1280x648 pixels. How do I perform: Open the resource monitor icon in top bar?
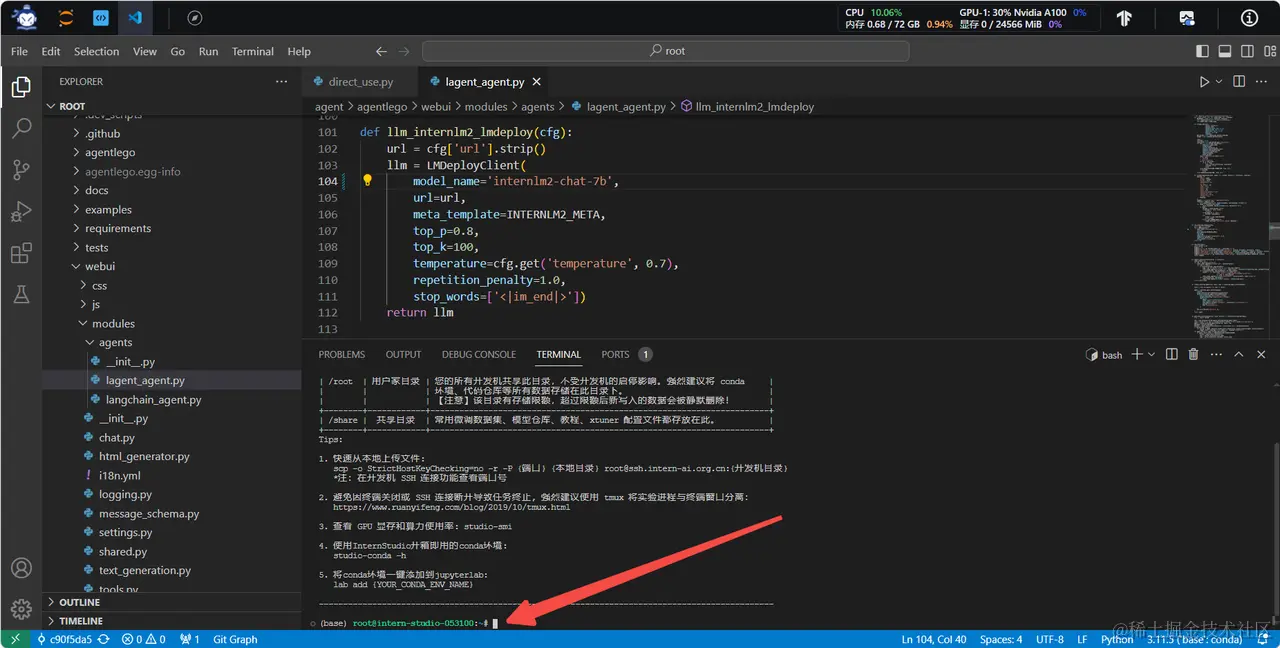click(x=1187, y=18)
